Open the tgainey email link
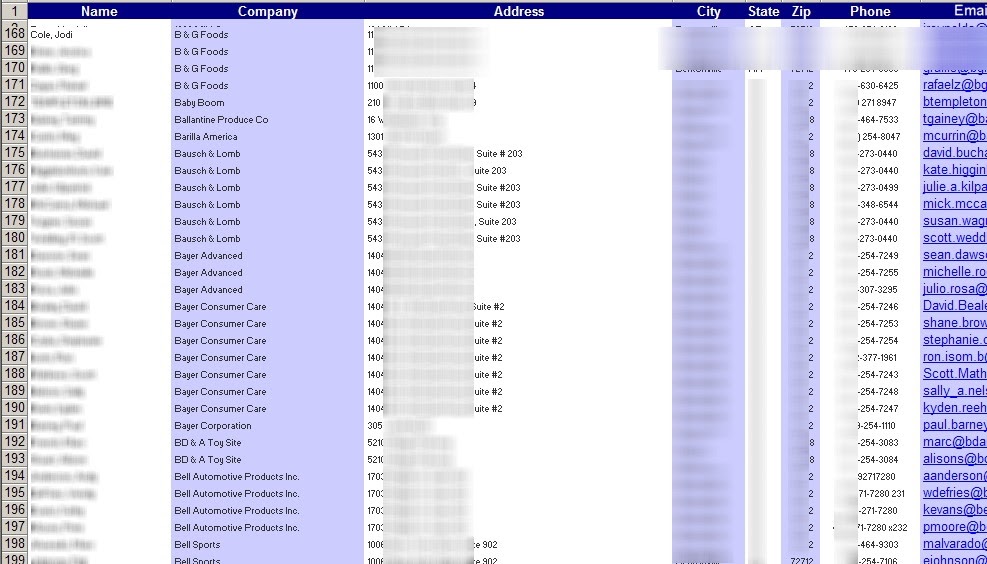Image resolution: width=987 pixels, height=564 pixels. (954, 120)
